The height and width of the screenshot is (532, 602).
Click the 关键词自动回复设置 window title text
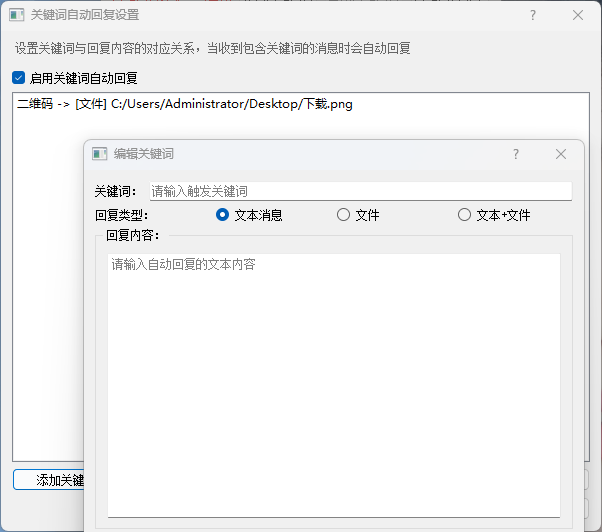point(85,15)
